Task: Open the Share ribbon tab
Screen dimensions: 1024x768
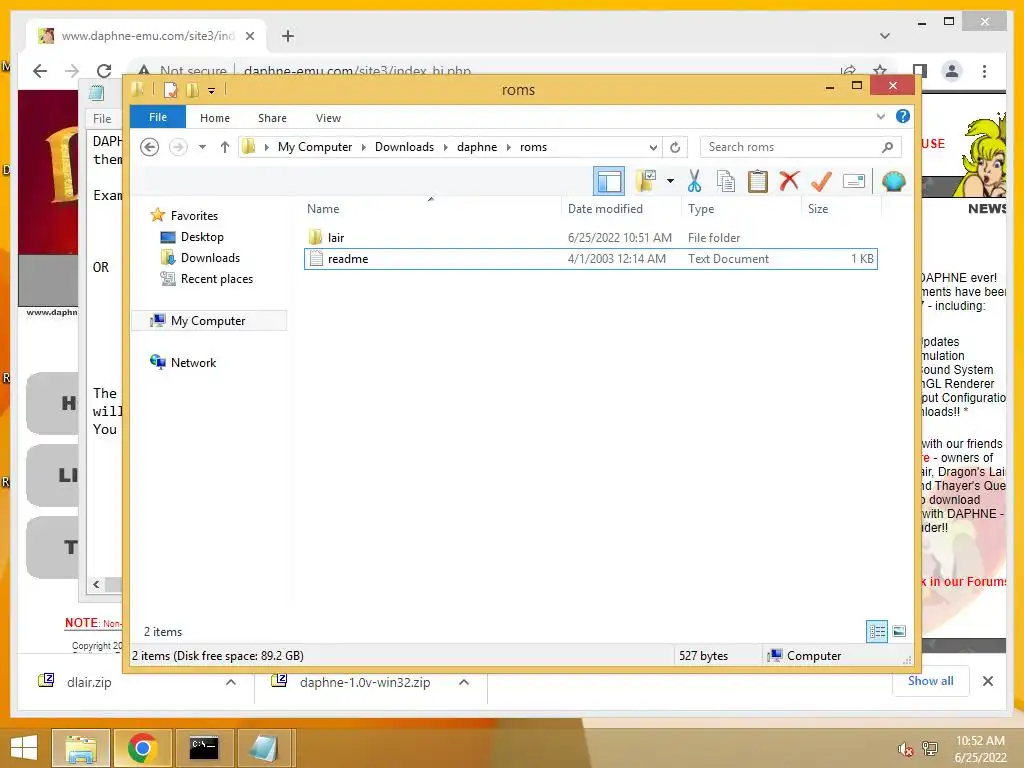Action: pyautogui.click(x=272, y=118)
